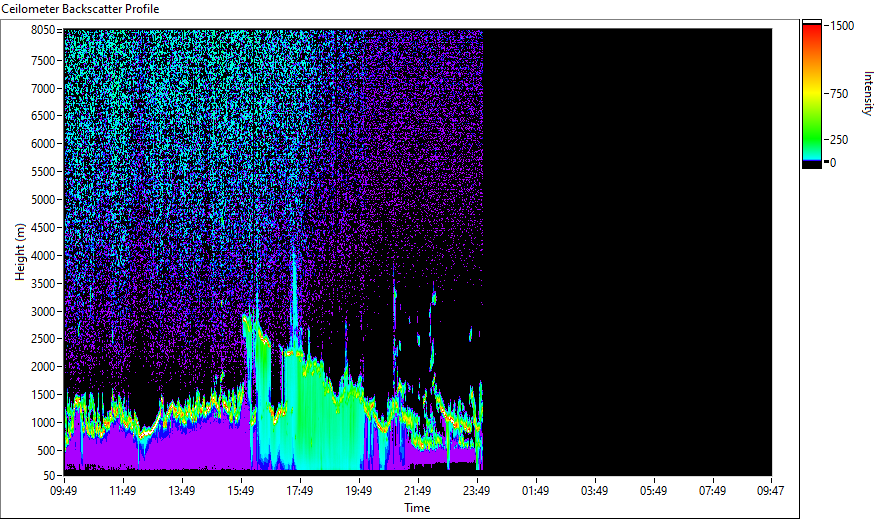The image size is (878, 519).
Task: Click the 6000 height tick label
Action: (x=43, y=144)
